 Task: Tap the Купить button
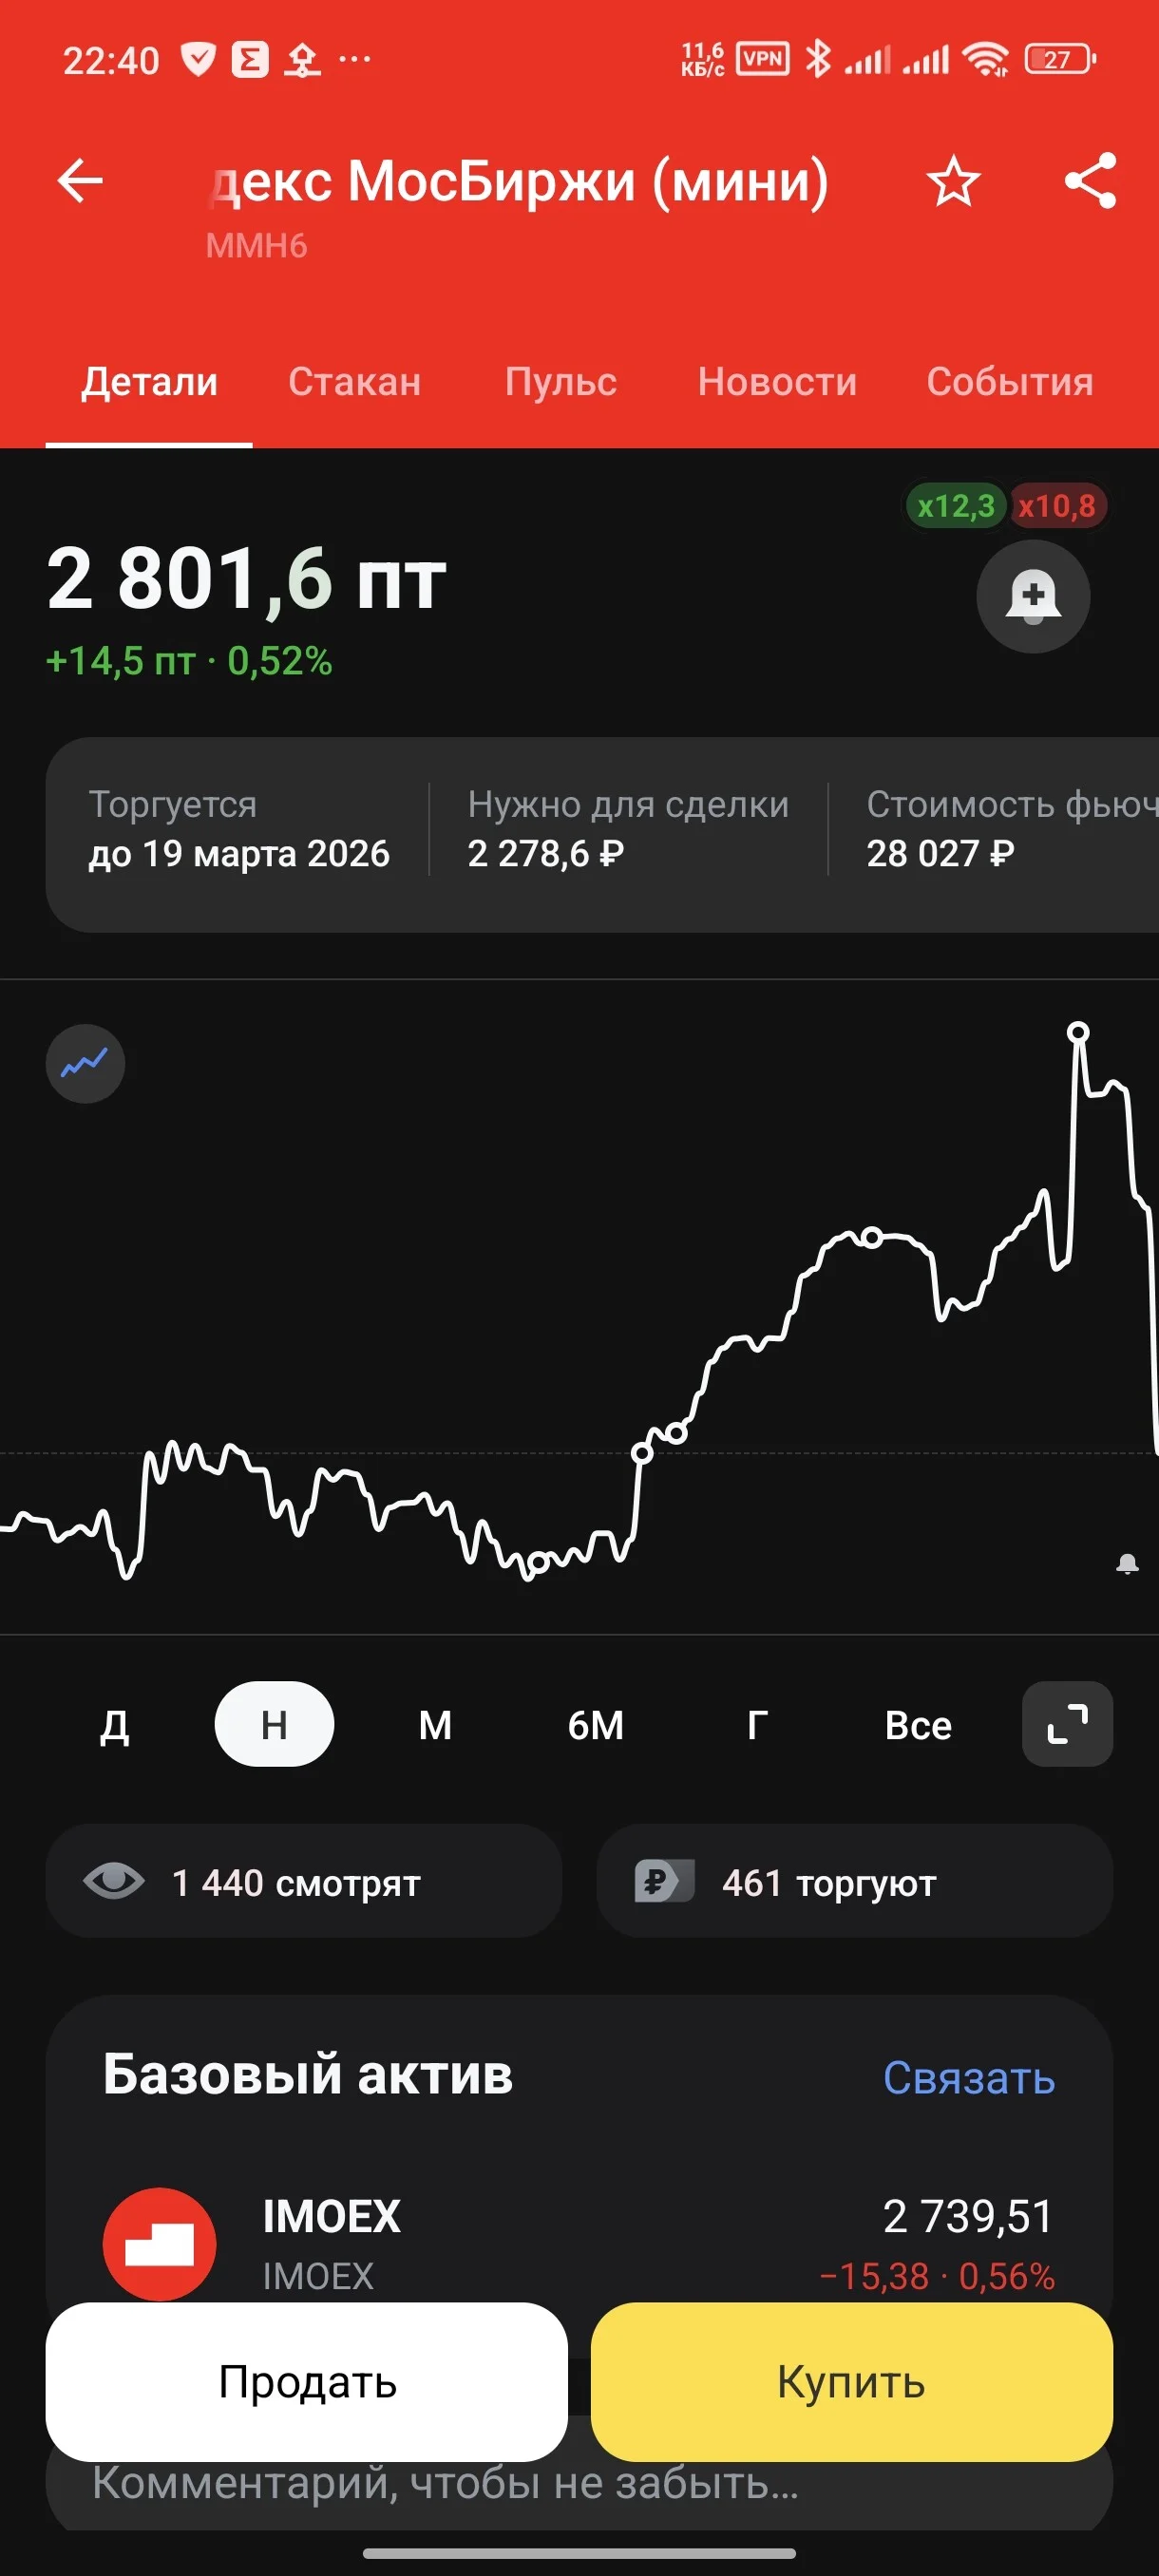[x=851, y=2382]
